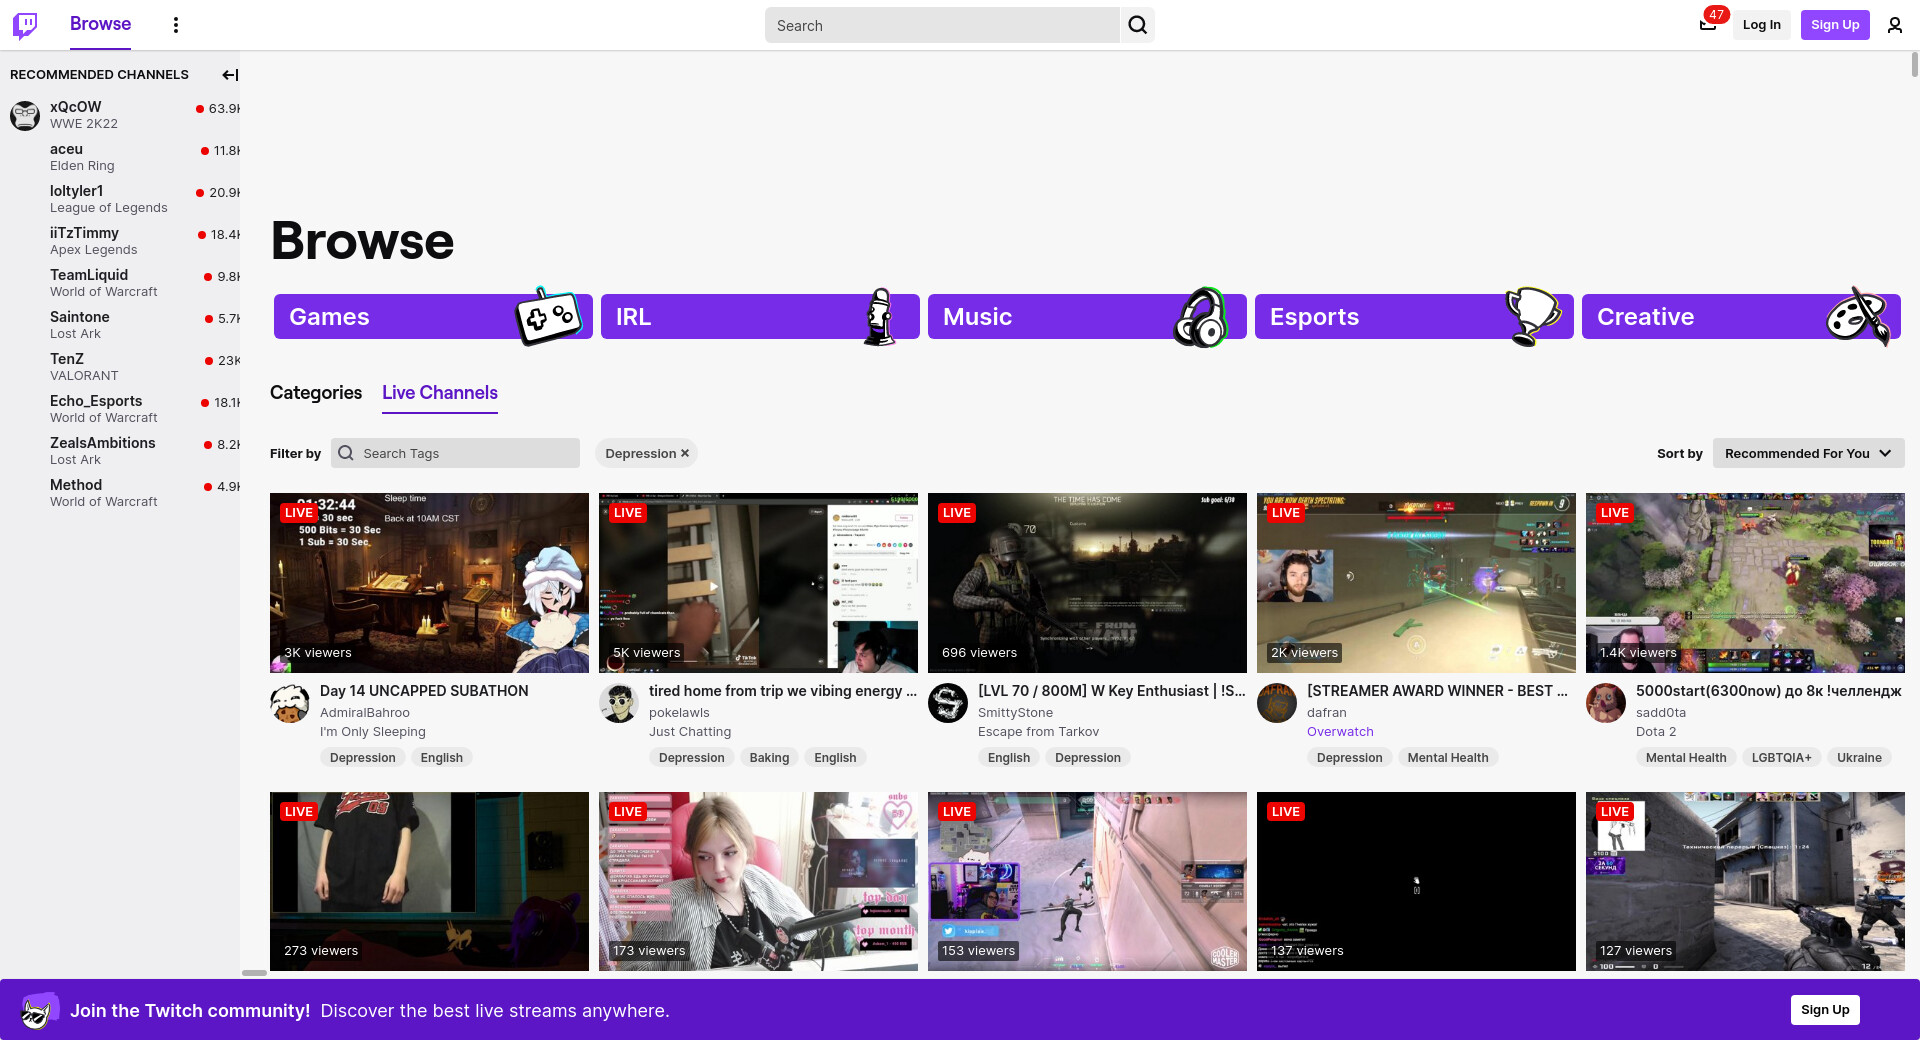Click the Mental Health tag under dafran
Image resolution: width=1920 pixels, height=1040 pixels.
[x=1447, y=758]
